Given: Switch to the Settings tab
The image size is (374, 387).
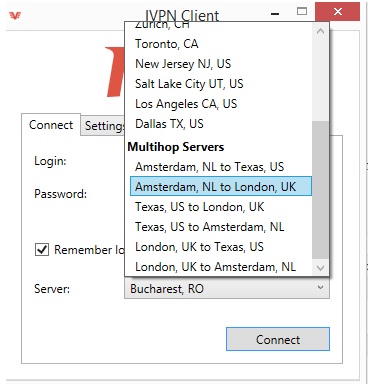Looking at the screenshot, I should (x=104, y=126).
